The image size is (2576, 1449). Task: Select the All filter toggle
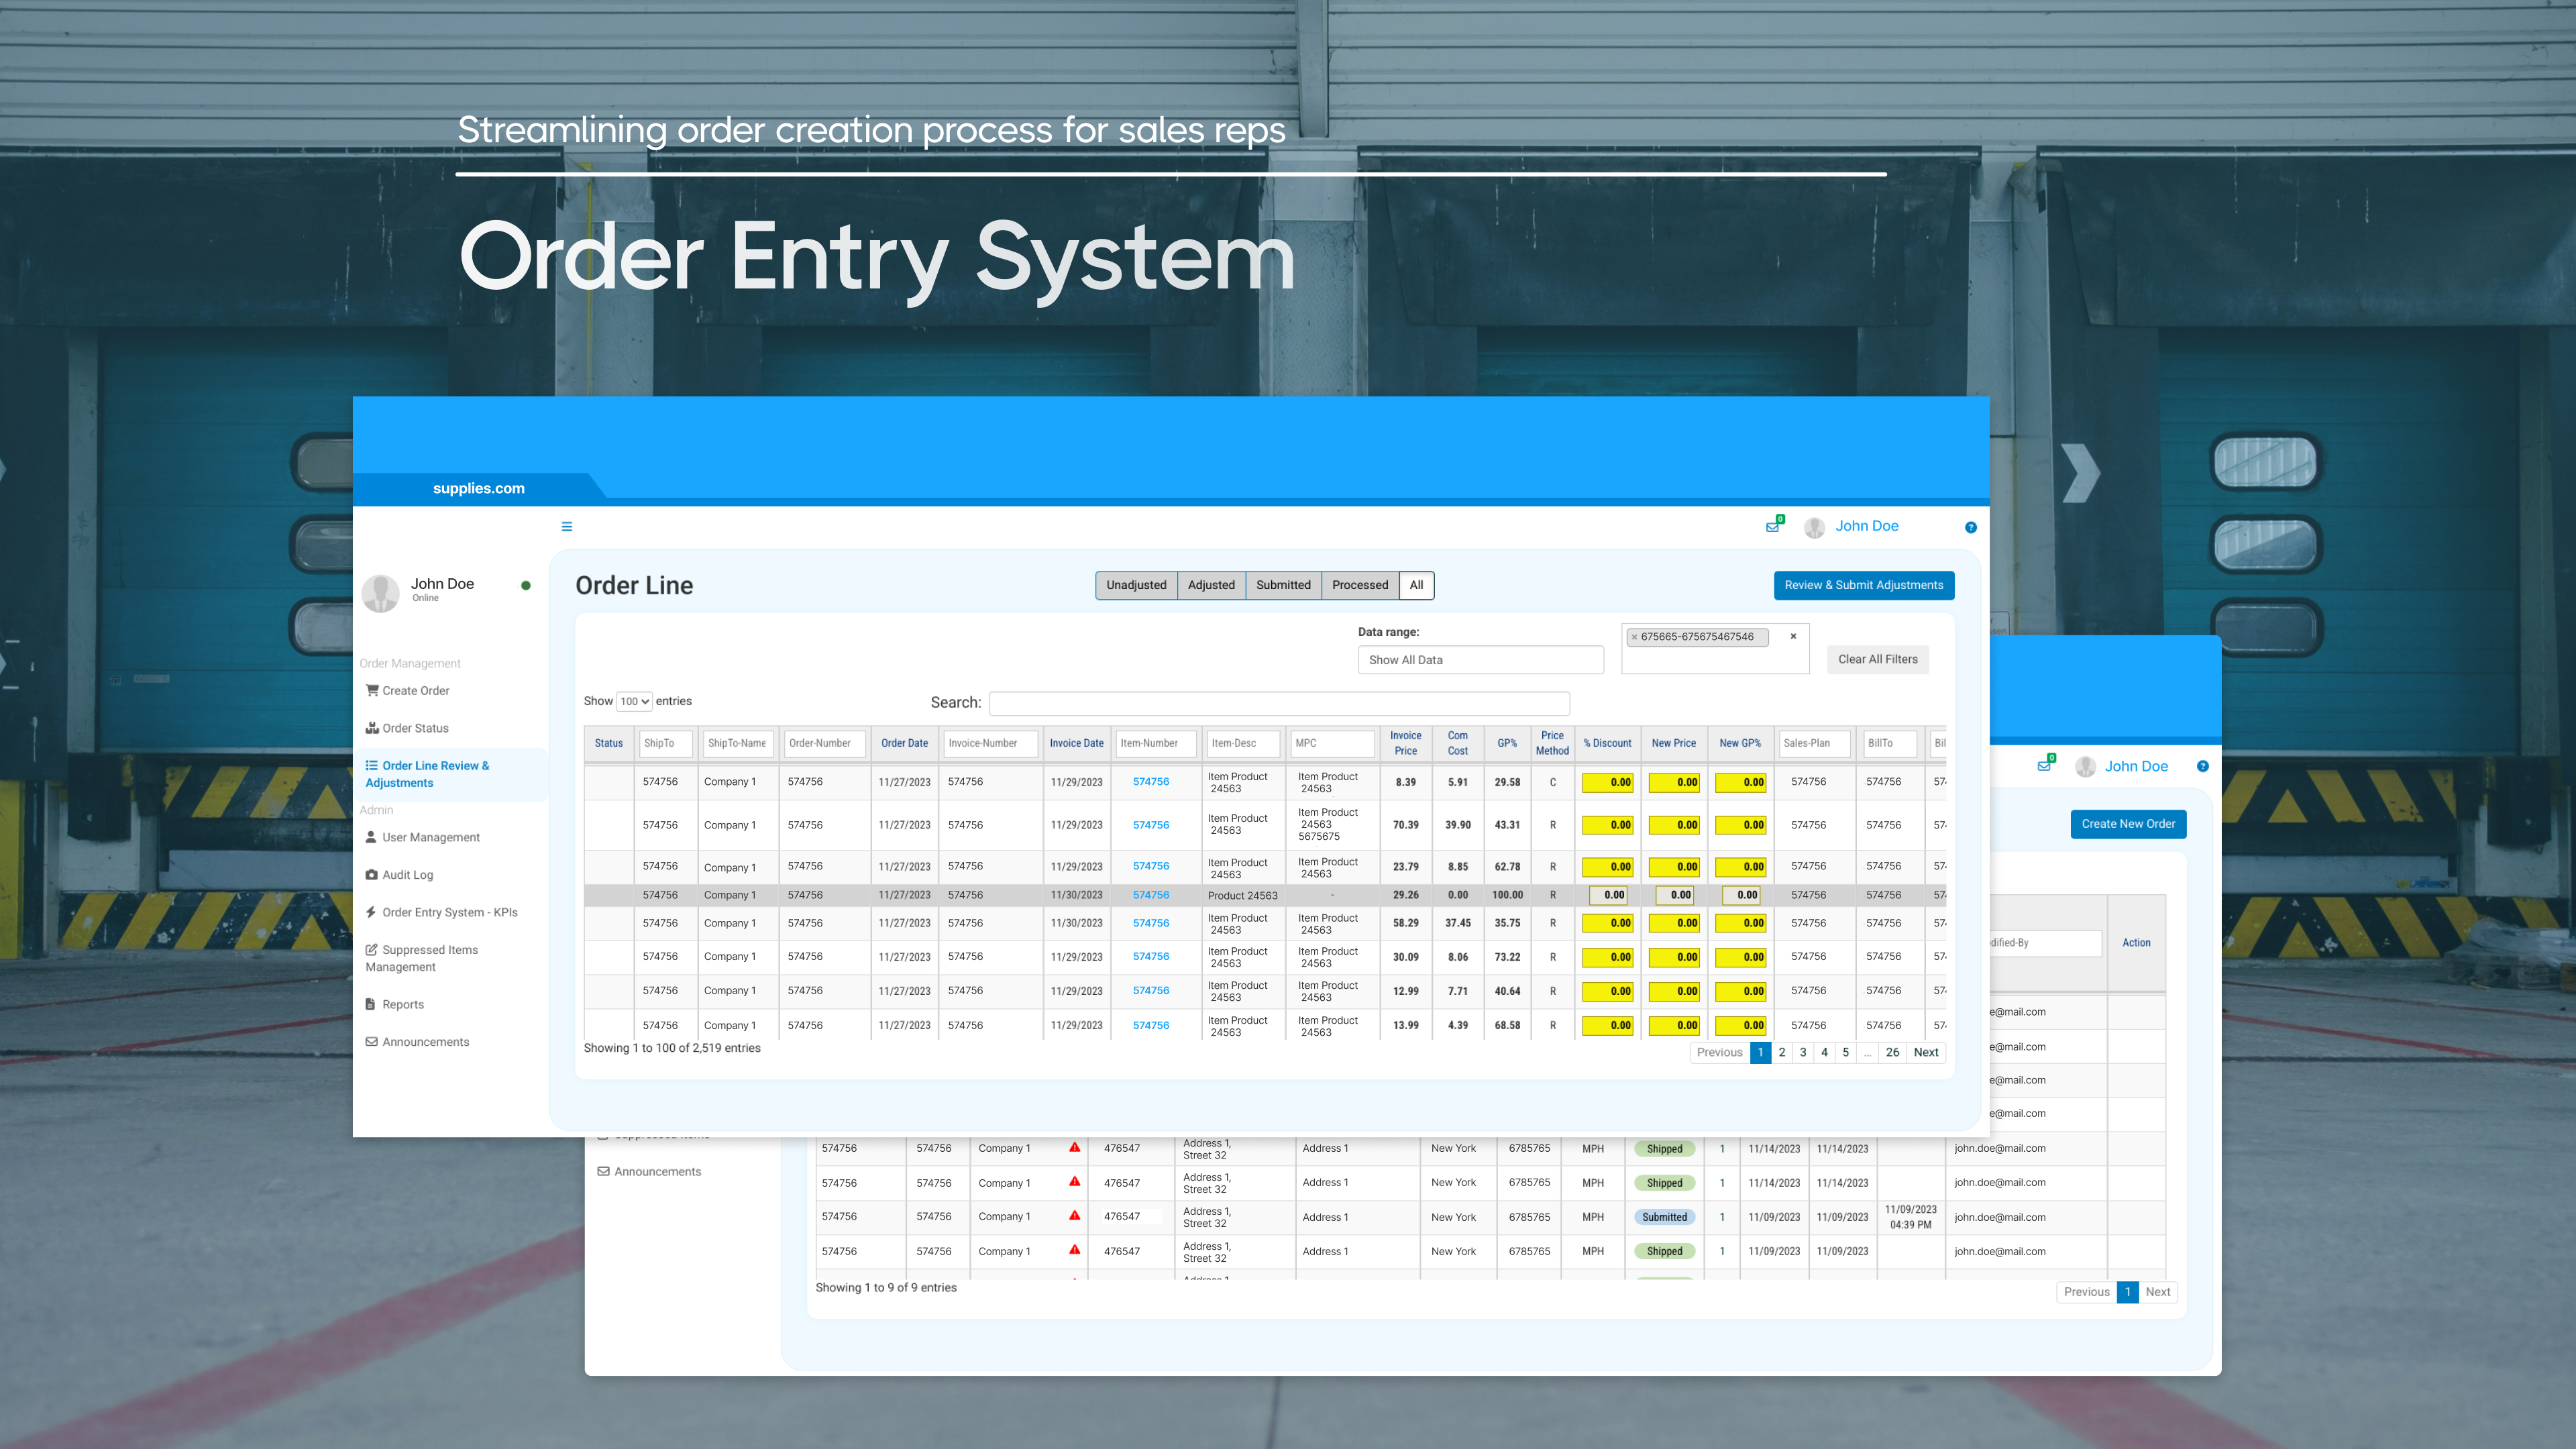point(1416,585)
